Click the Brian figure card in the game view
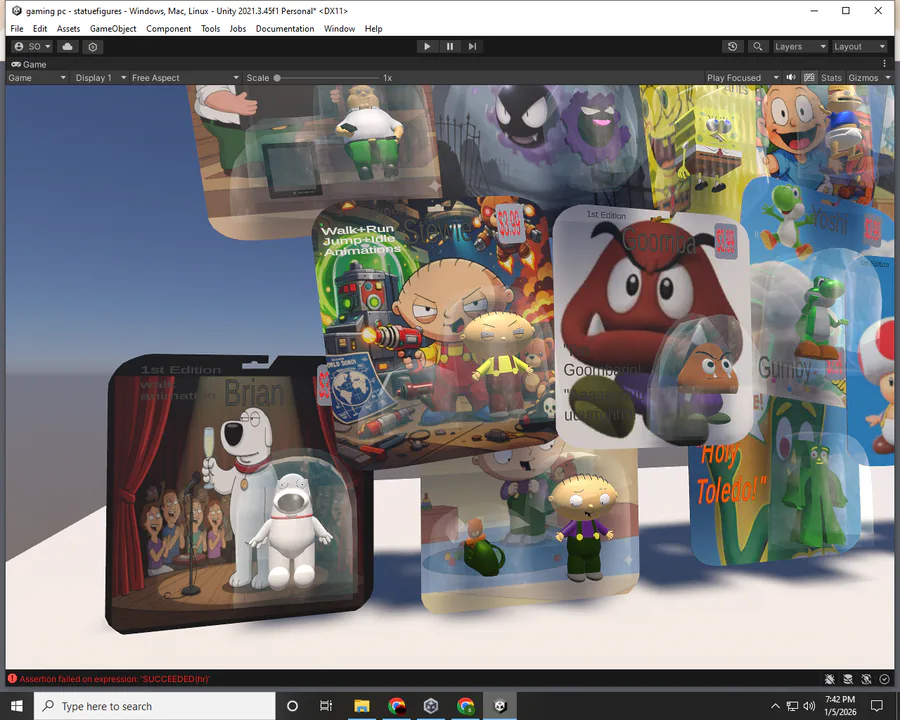The width and height of the screenshot is (900, 720). 238,494
